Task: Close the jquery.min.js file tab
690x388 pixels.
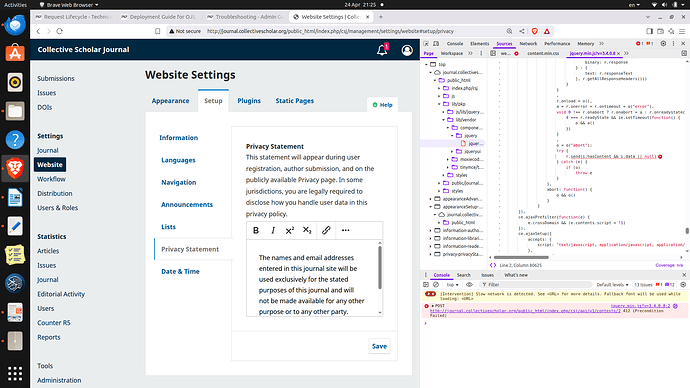Action: 618,53
